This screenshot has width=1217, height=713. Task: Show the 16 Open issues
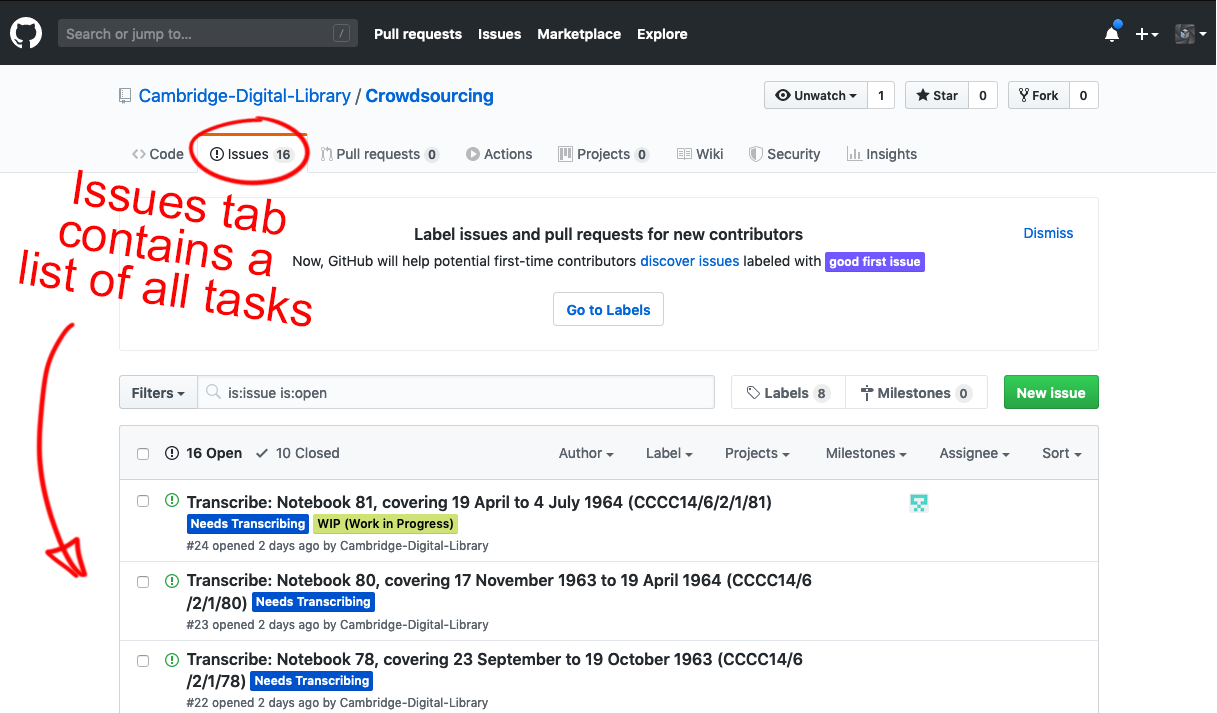pyautogui.click(x=204, y=453)
